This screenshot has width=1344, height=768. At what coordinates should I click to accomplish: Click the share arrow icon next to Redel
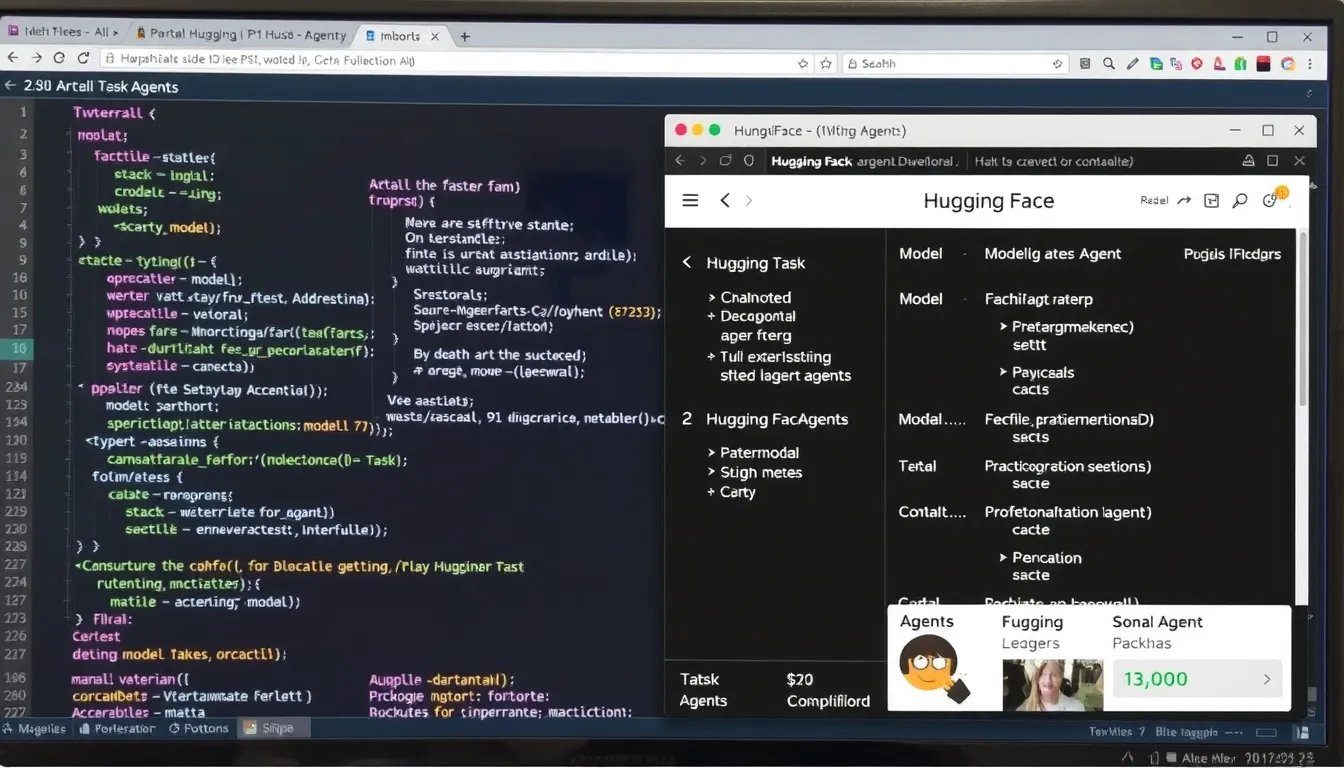(x=1184, y=201)
